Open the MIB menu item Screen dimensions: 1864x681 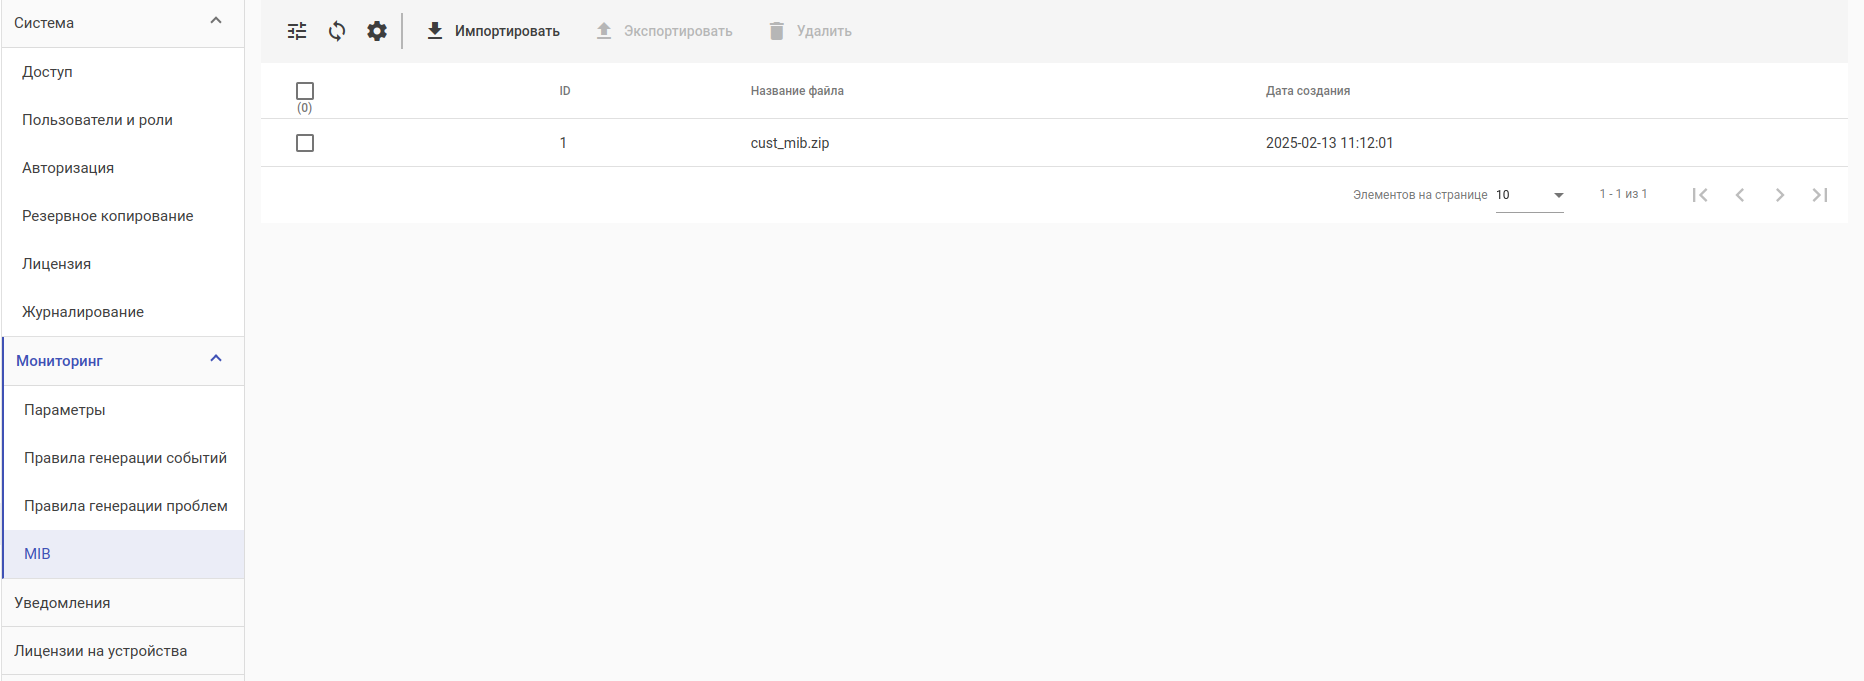37,554
